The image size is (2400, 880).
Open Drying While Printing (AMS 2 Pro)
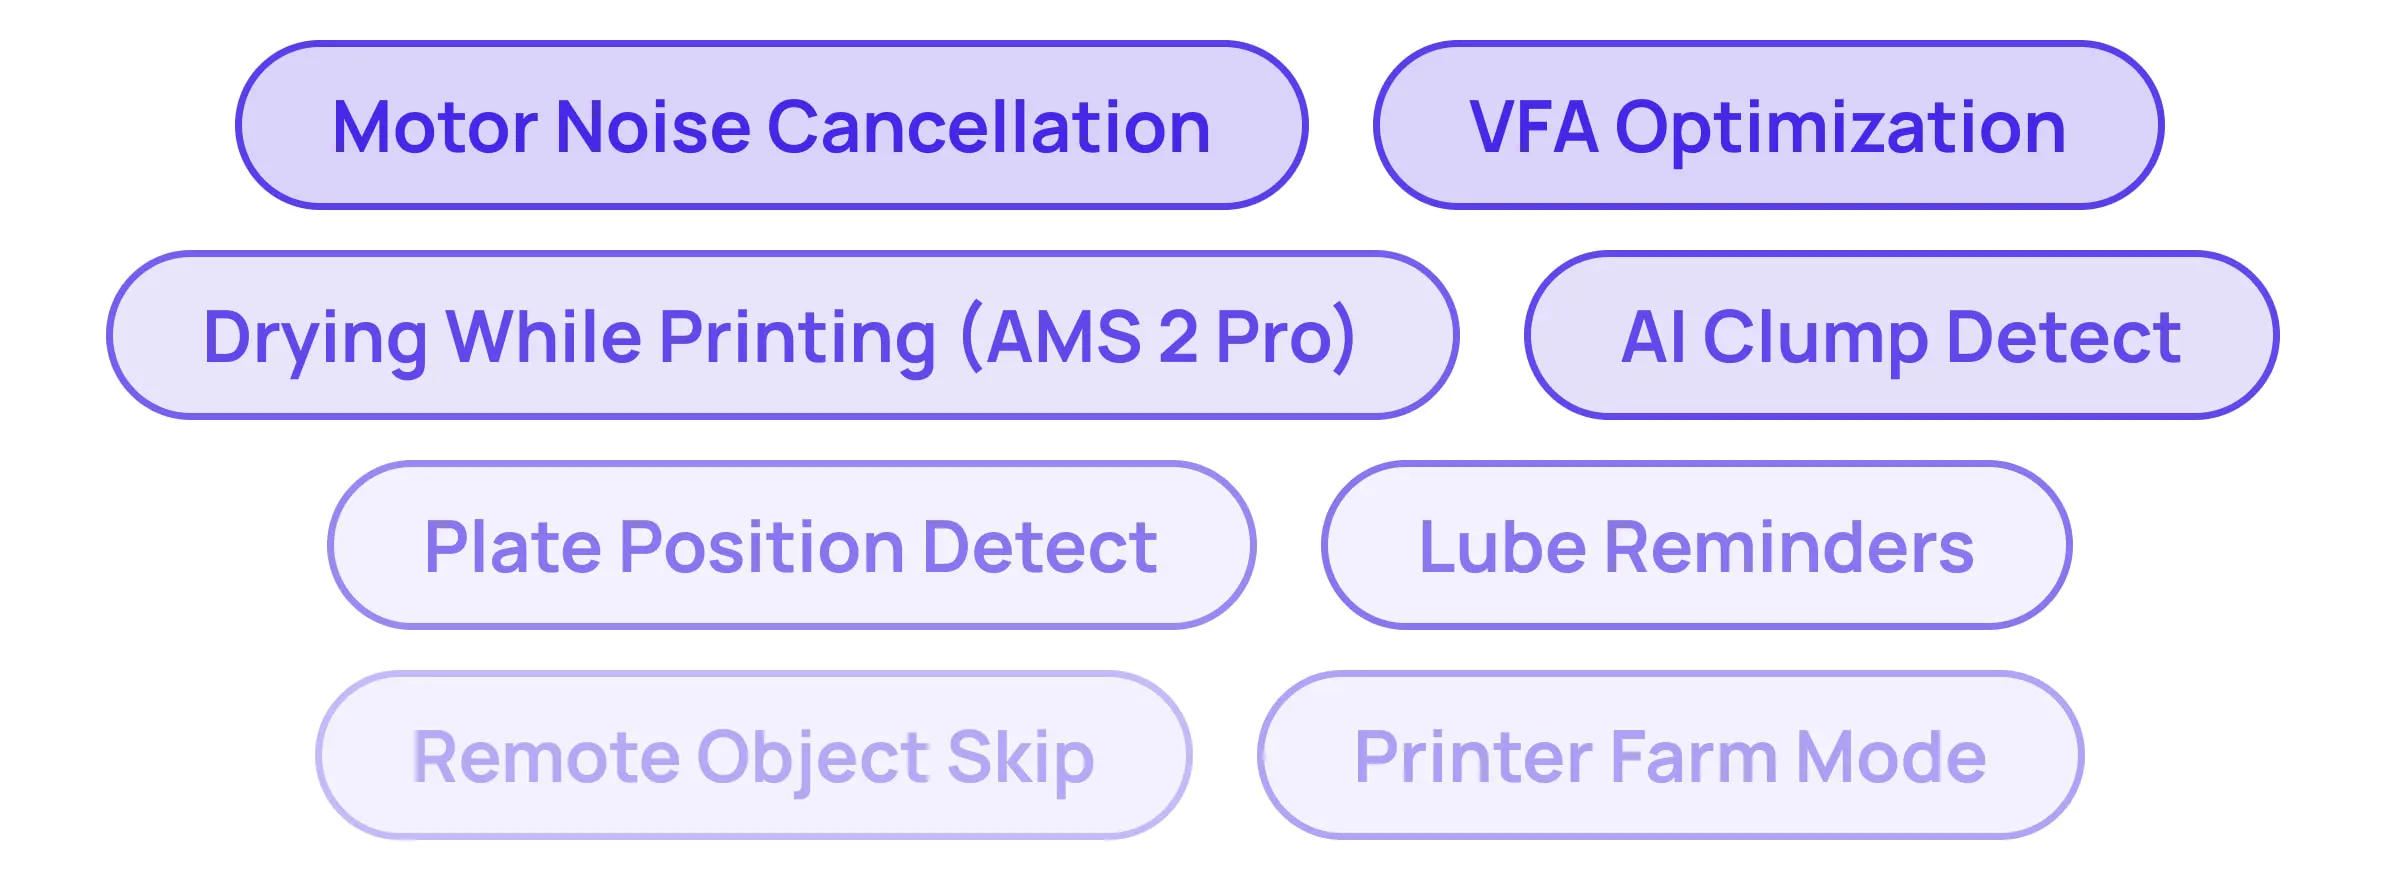pyautogui.click(x=781, y=336)
